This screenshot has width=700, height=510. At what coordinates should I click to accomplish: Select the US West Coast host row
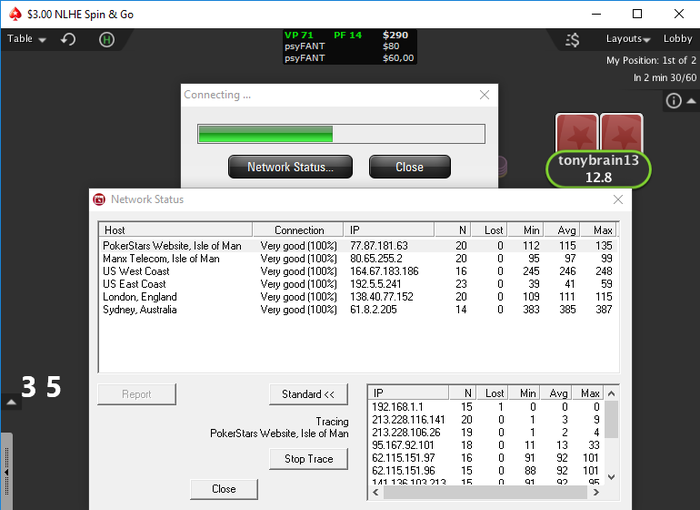358,271
